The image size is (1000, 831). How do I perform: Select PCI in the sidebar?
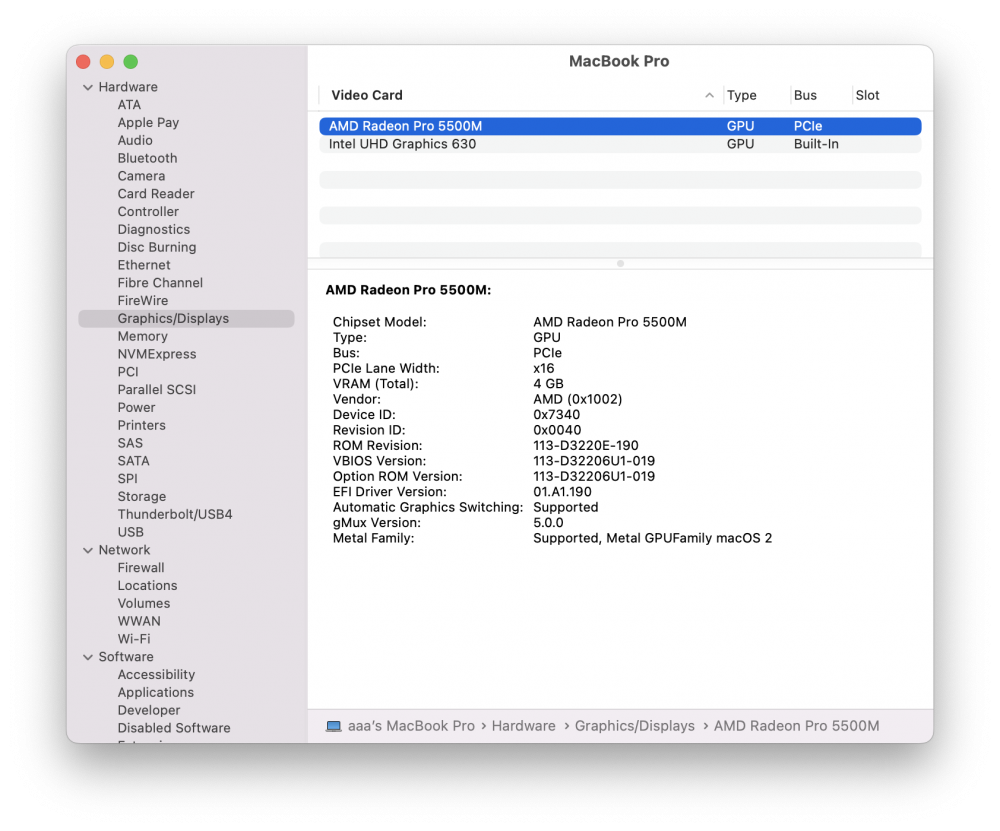pyautogui.click(x=128, y=373)
